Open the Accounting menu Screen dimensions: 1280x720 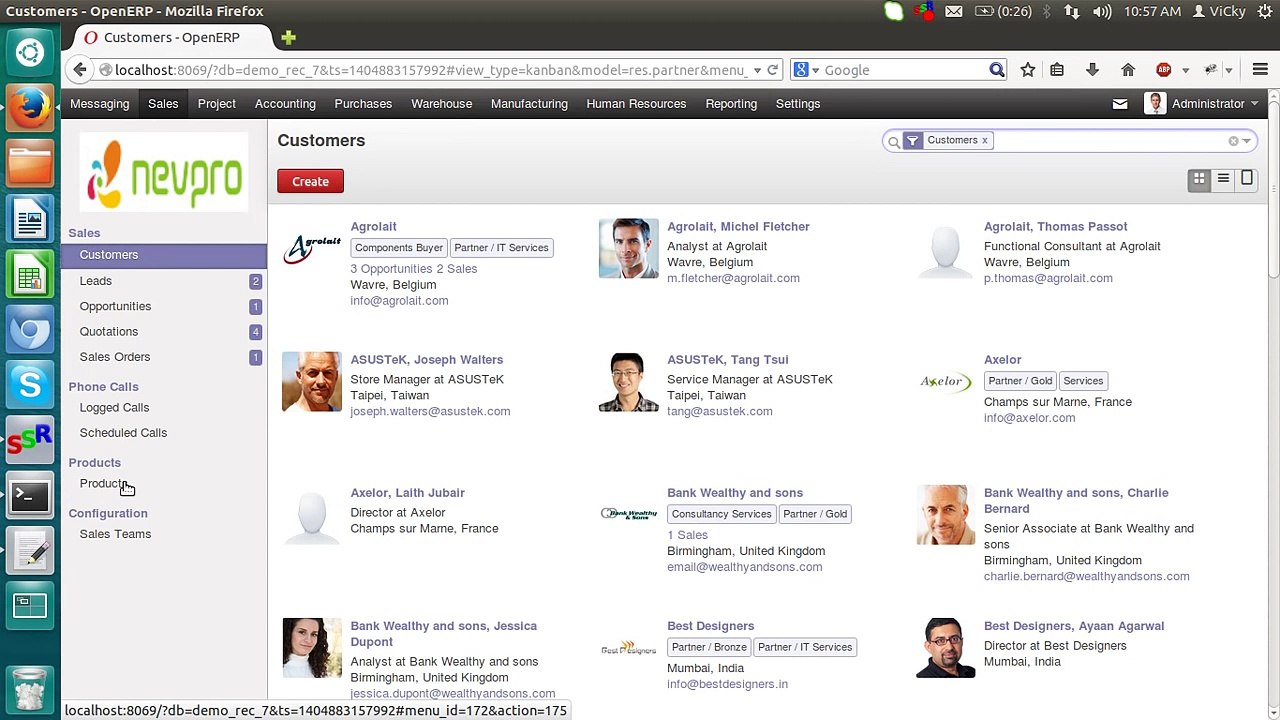pyautogui.click(x=285, y=104)
